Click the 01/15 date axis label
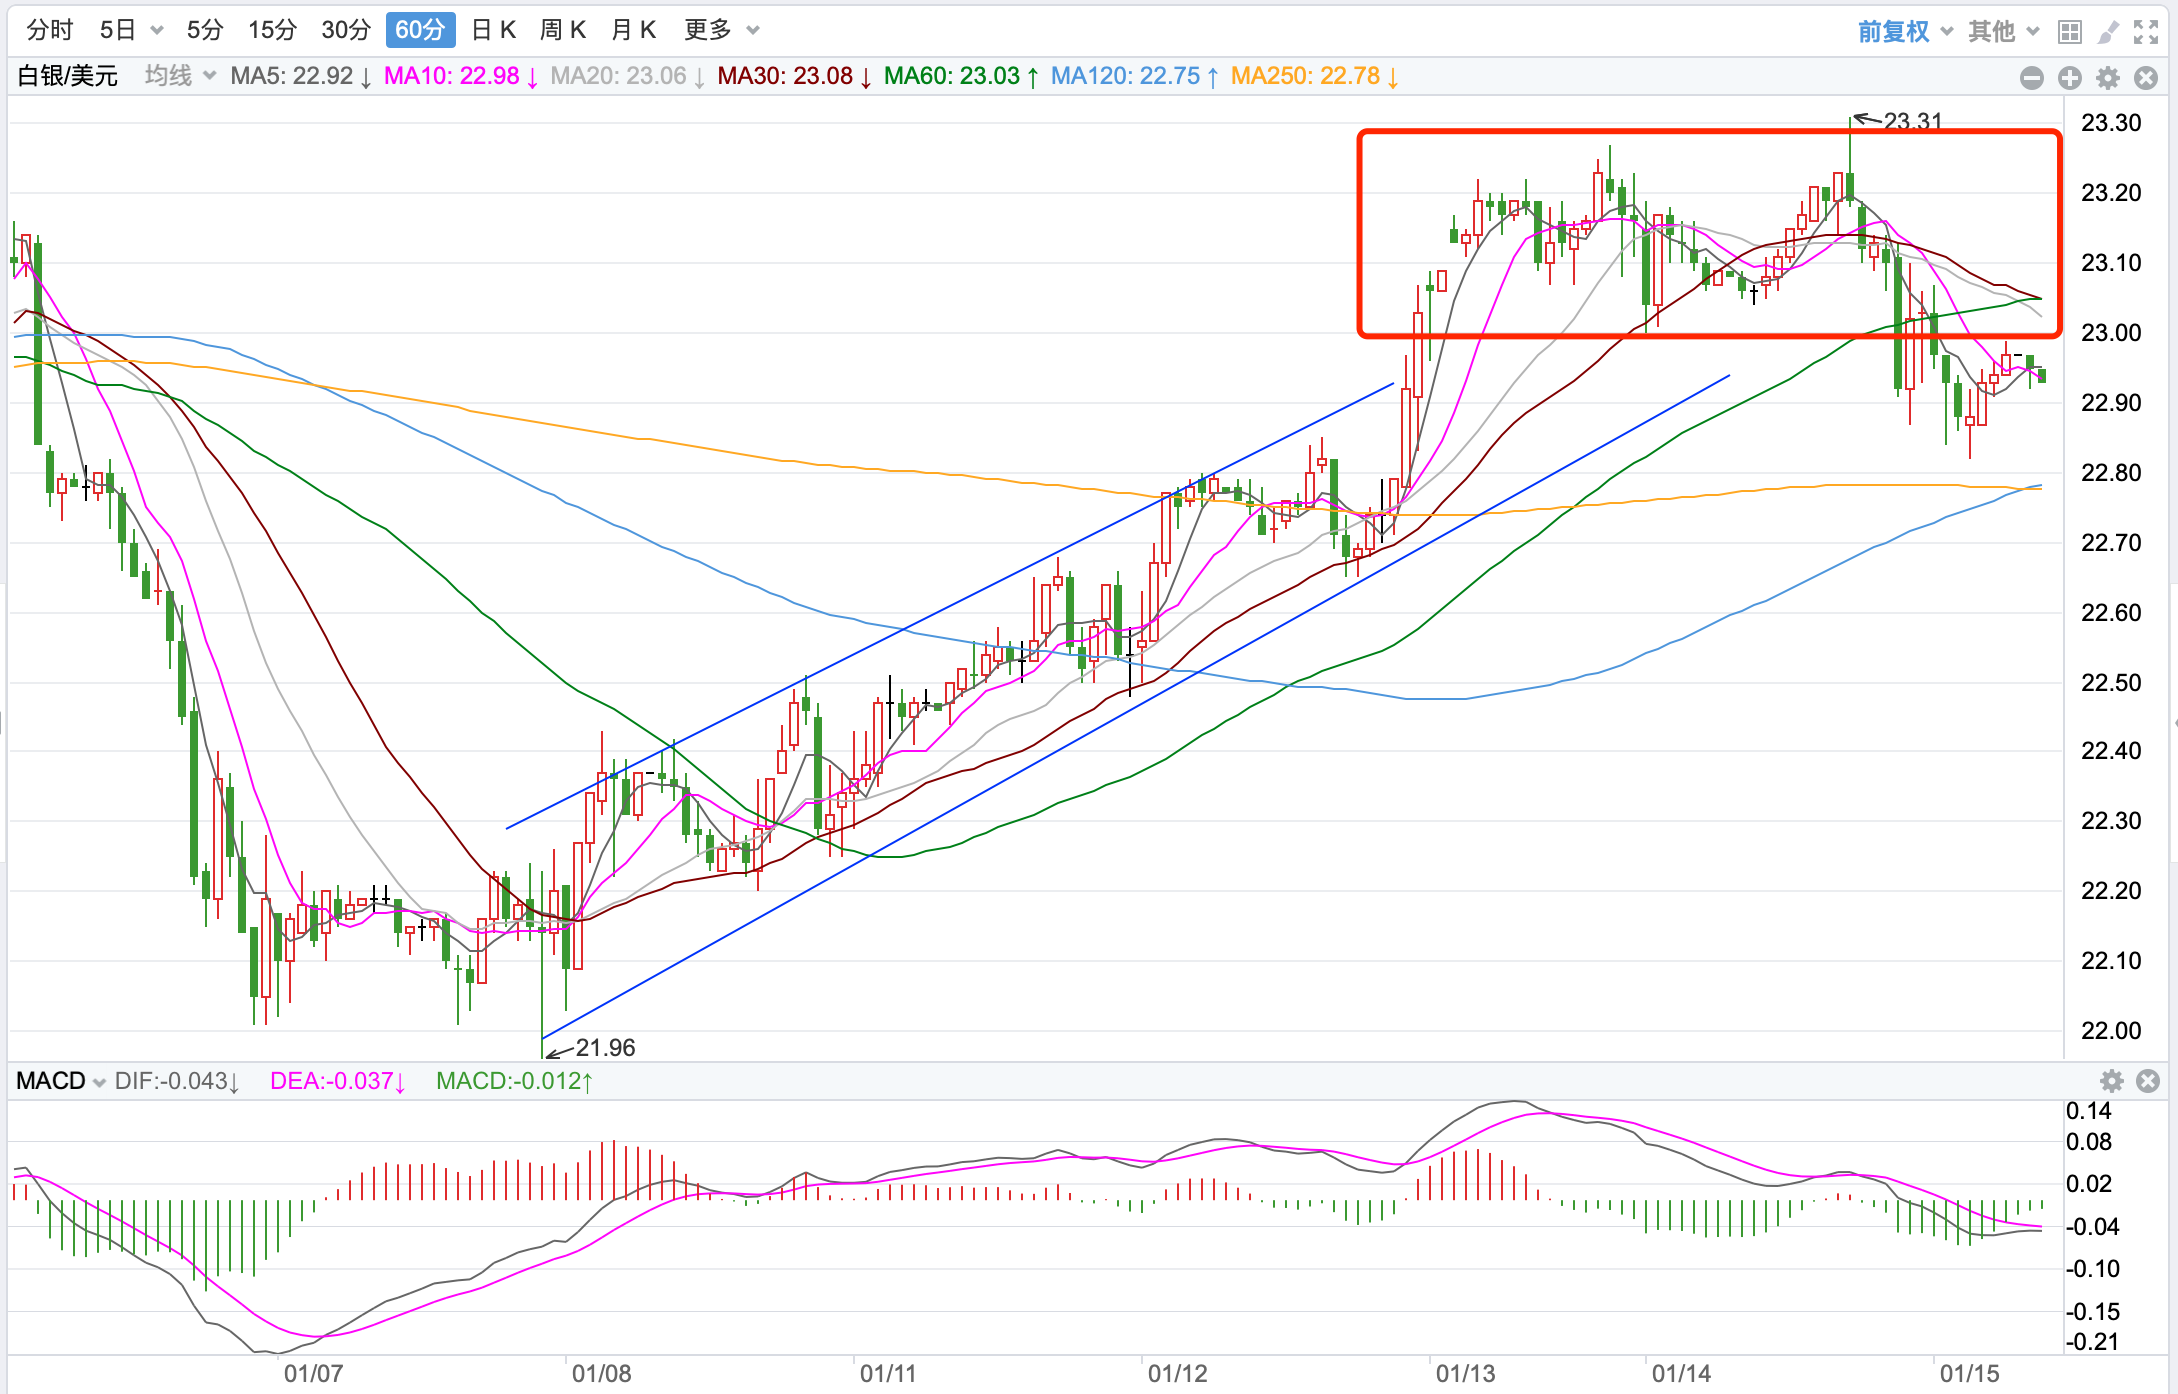 [x=1969, y=1374]
